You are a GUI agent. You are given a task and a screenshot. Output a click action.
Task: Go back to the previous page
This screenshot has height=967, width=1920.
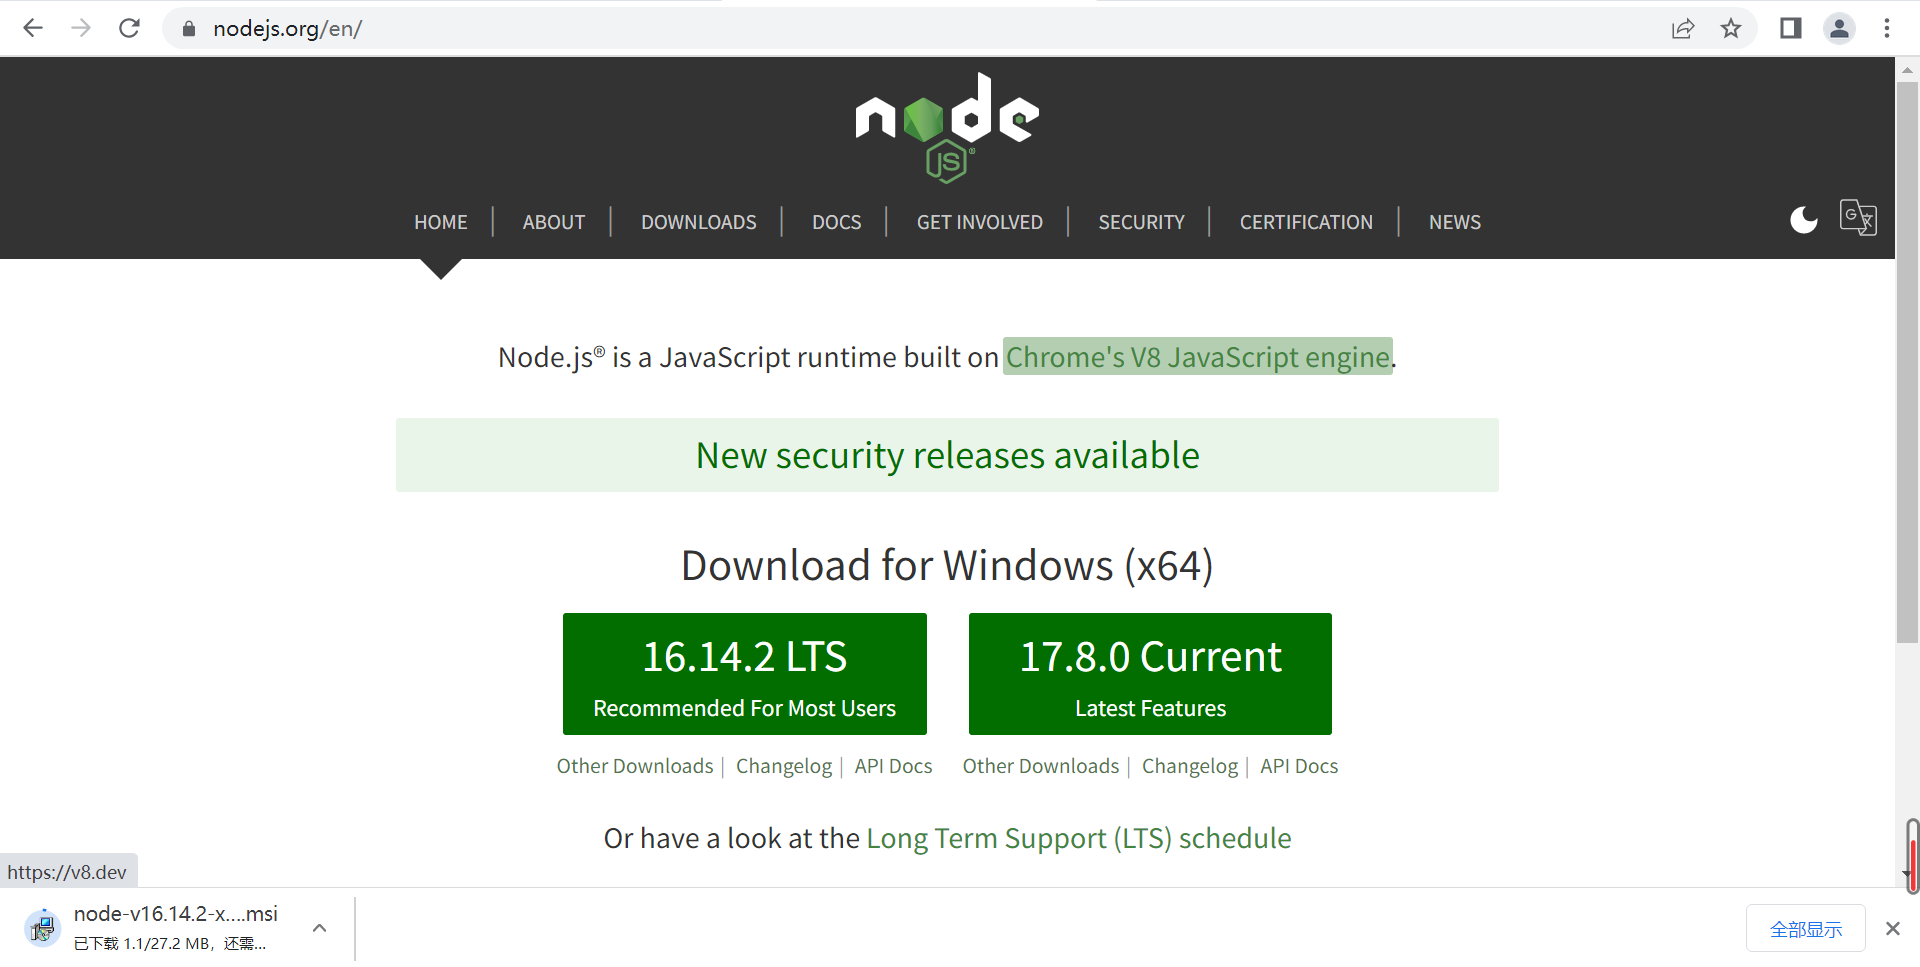[x=33, y=28]
